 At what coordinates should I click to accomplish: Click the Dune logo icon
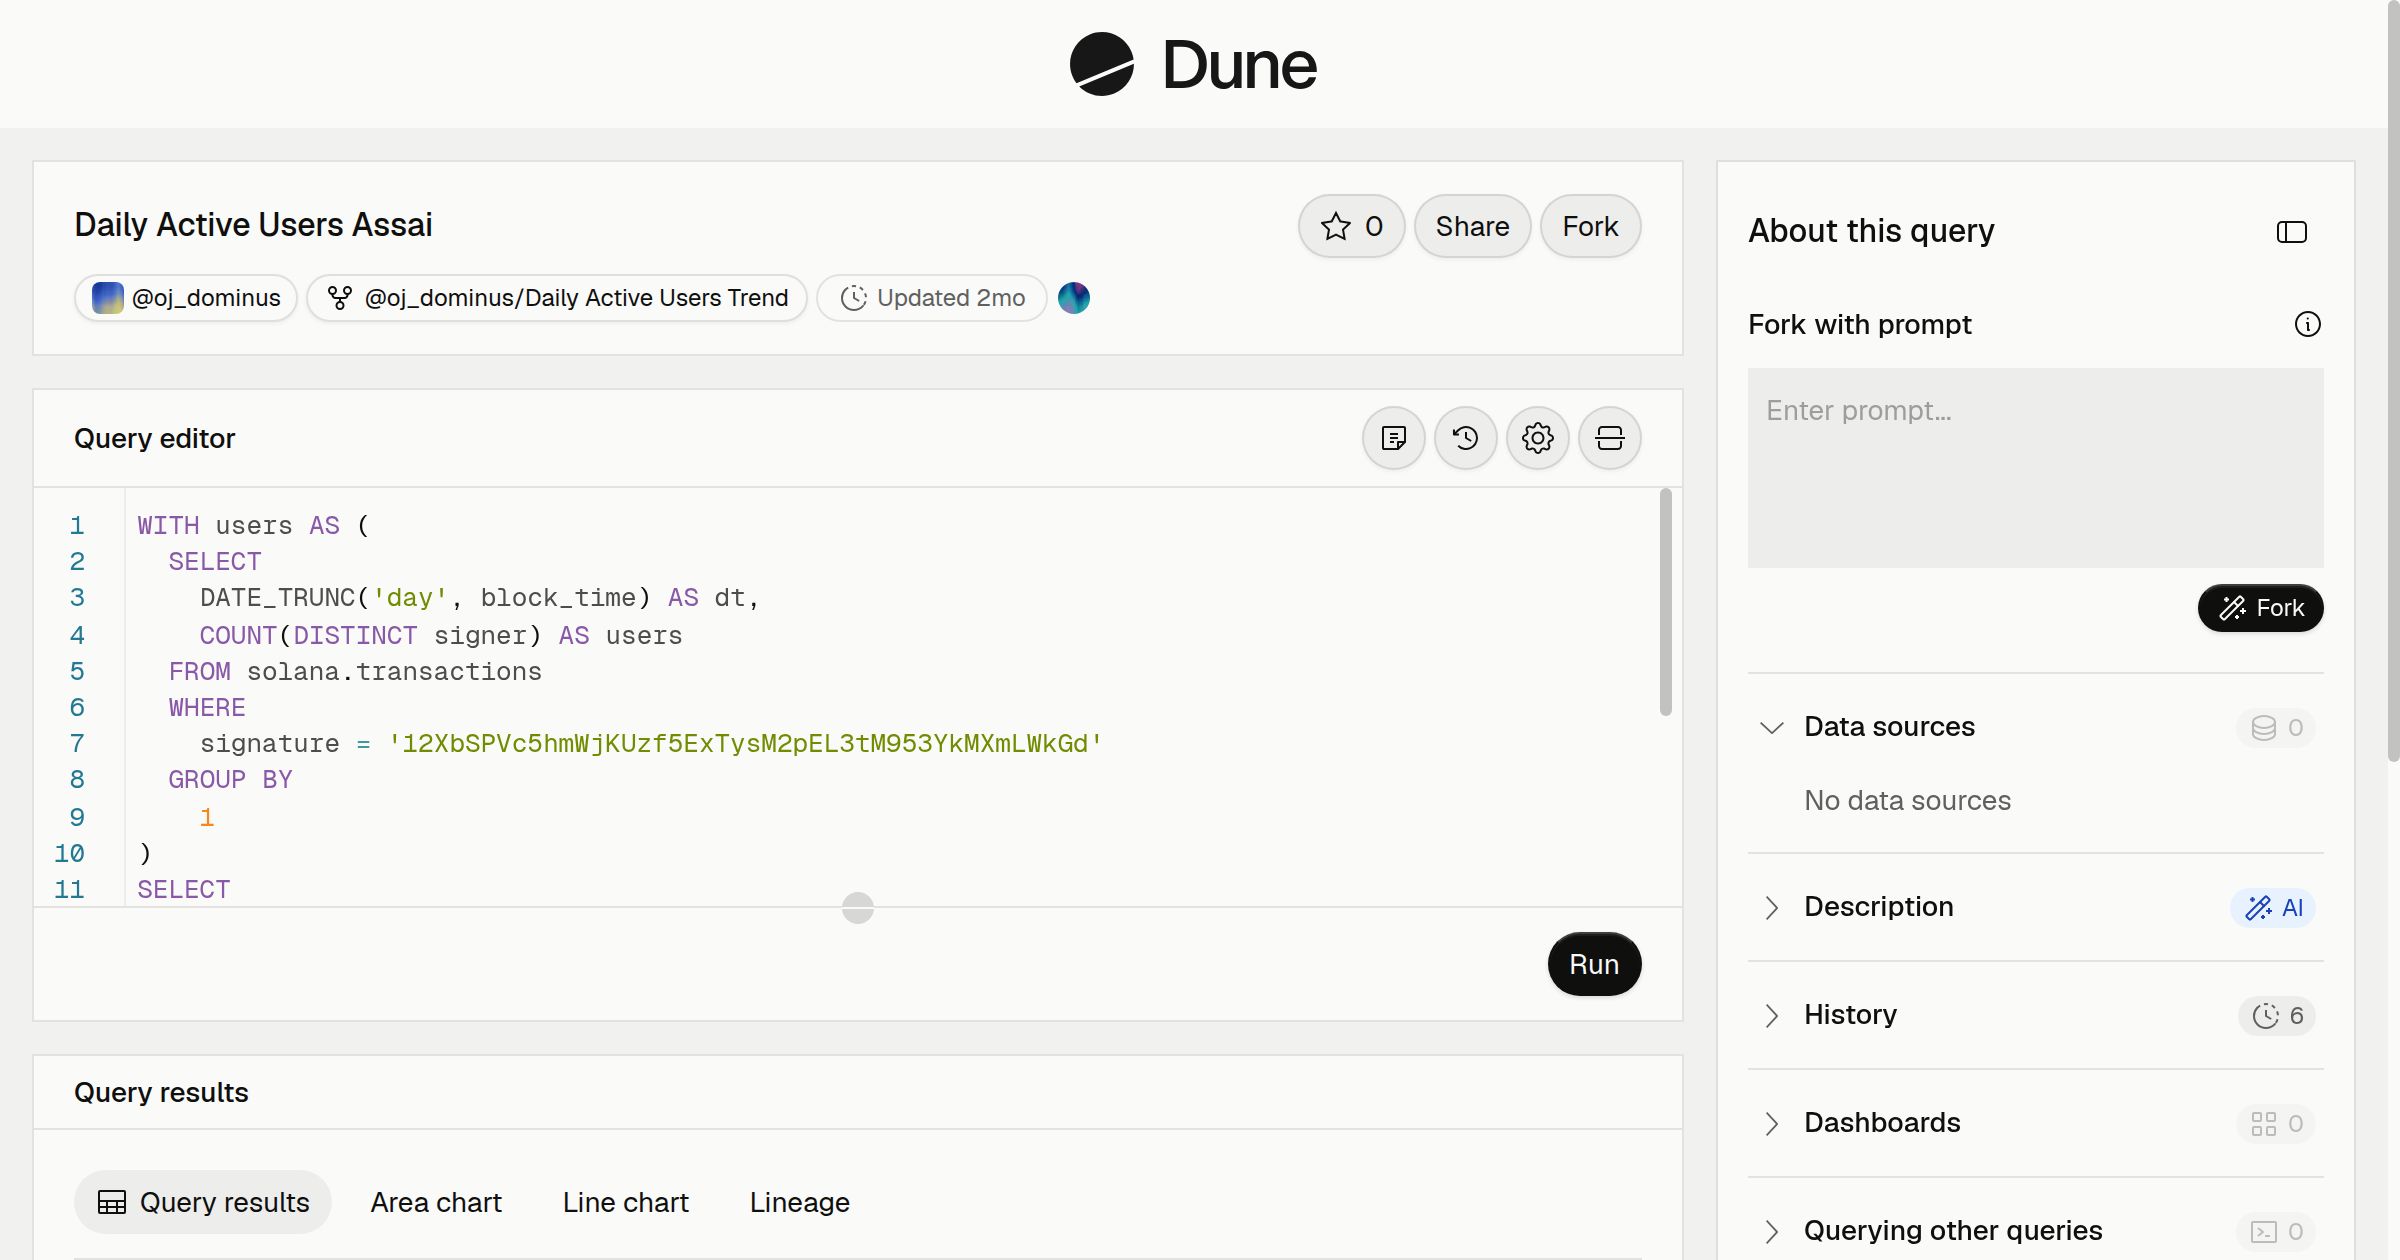tap(1101, 64)
